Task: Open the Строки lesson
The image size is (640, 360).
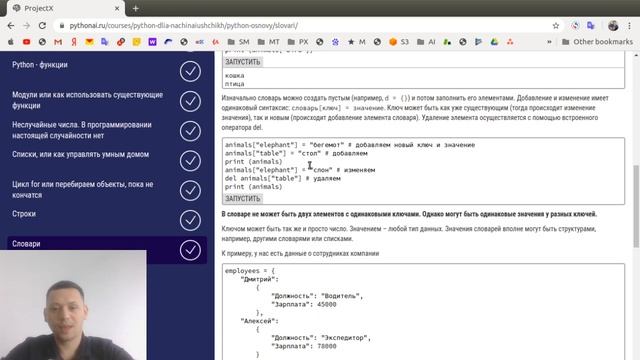Action: click(x=24, y=214)
